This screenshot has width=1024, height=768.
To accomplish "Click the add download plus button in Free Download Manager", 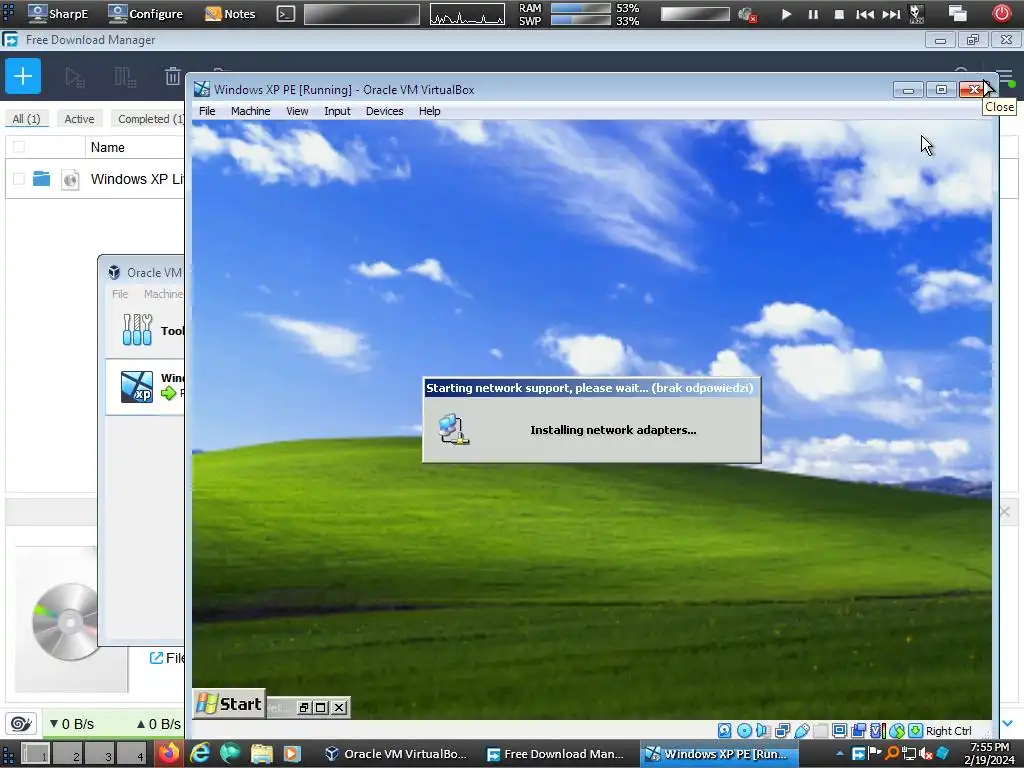I will pyautogui.click(x=23, y=76).
